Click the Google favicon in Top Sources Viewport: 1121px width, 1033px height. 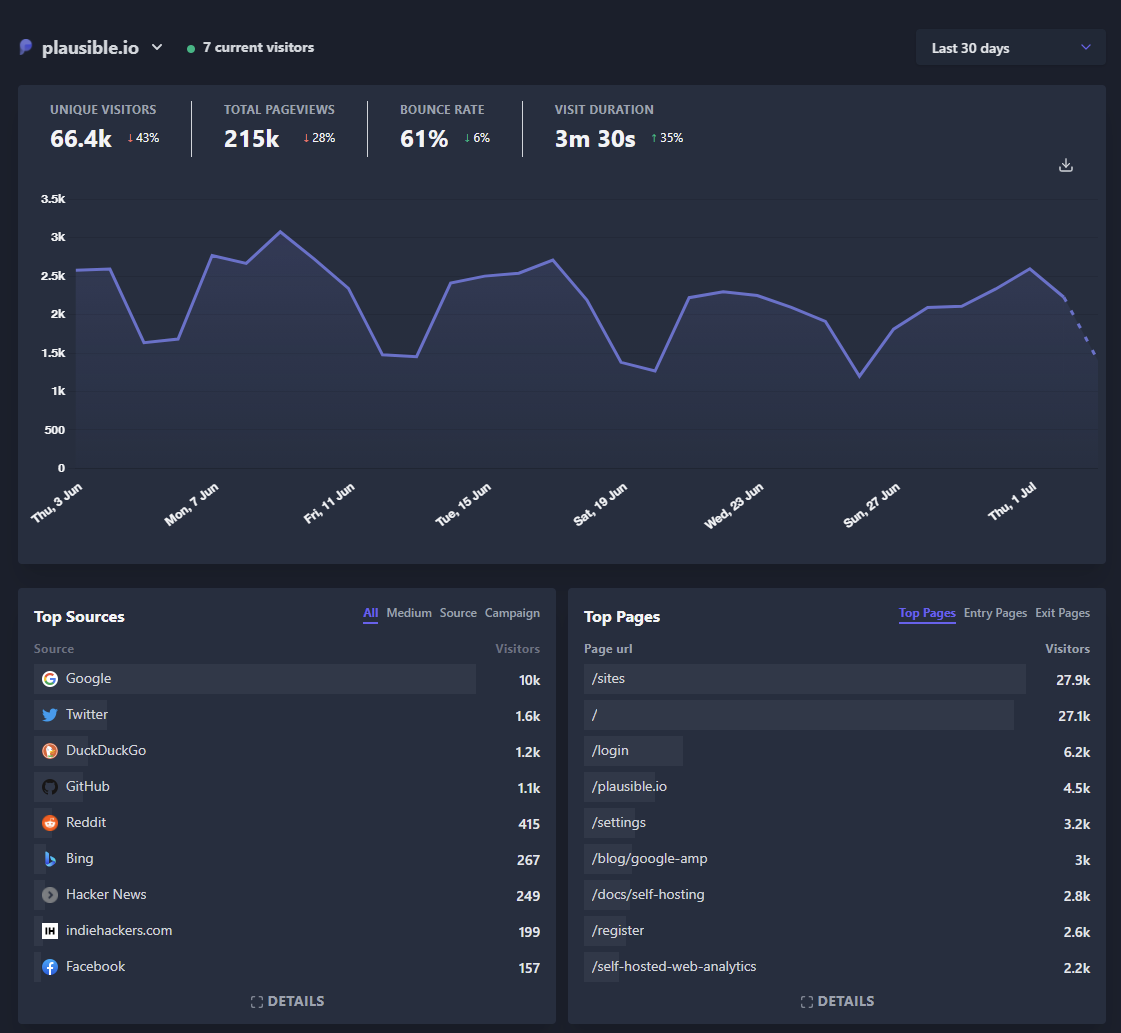[x=49, y=678]
